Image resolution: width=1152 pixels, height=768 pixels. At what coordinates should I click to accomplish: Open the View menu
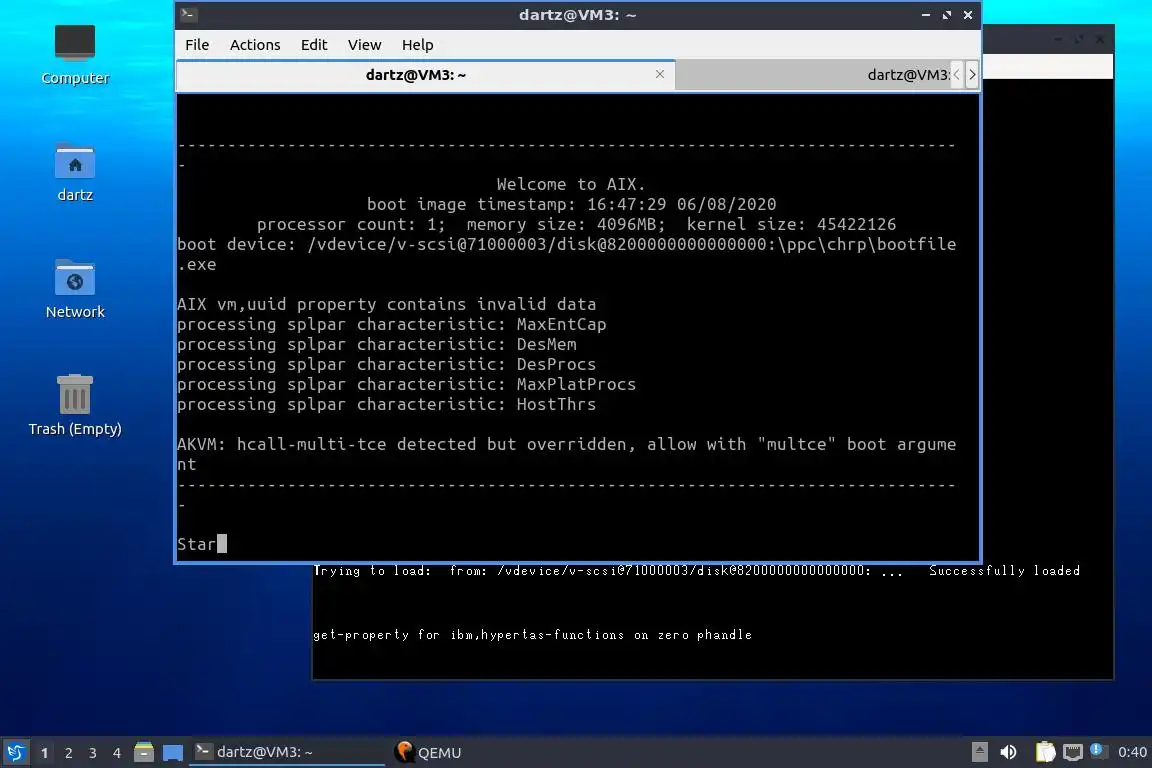364,45
